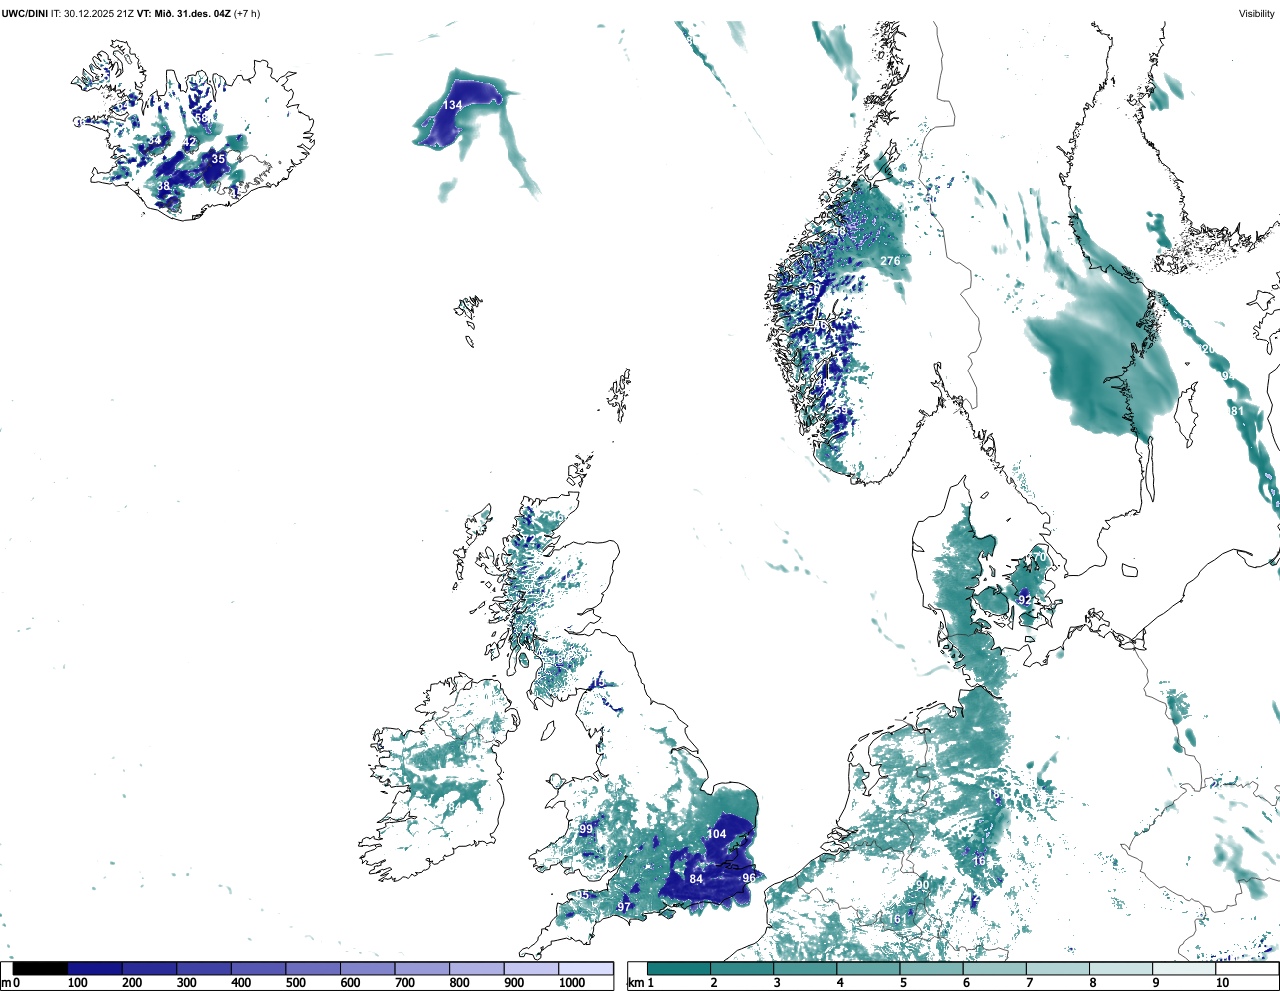Click the UWC/DINI model label
Viewport: 1280px width, 991px height.
(25, 13)
